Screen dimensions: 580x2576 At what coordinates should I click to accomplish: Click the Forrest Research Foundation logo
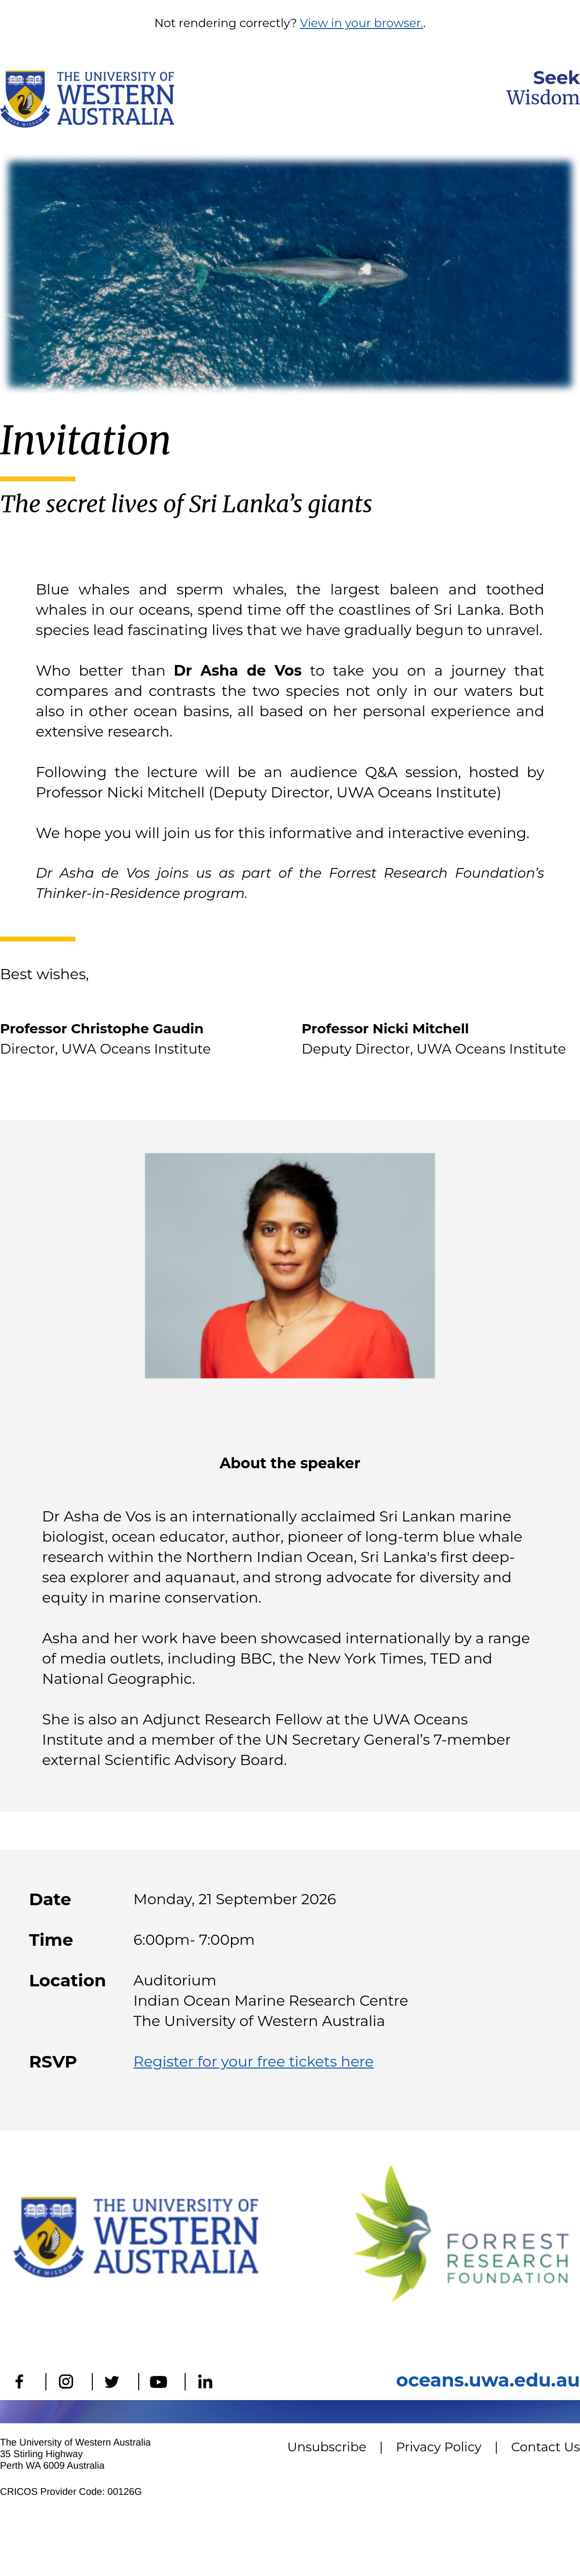462,2233
